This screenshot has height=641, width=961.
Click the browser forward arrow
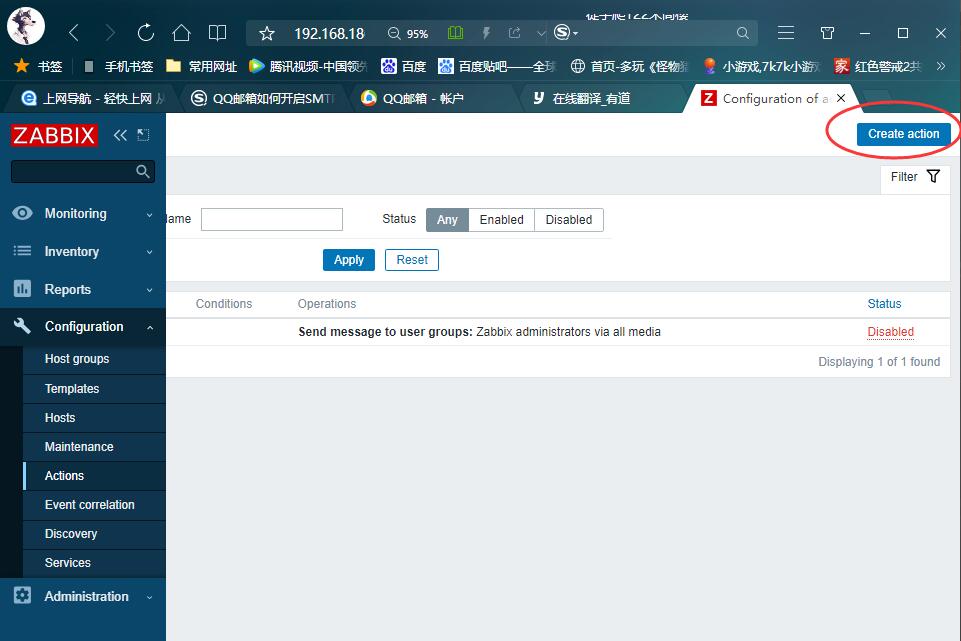coord(110,32)
